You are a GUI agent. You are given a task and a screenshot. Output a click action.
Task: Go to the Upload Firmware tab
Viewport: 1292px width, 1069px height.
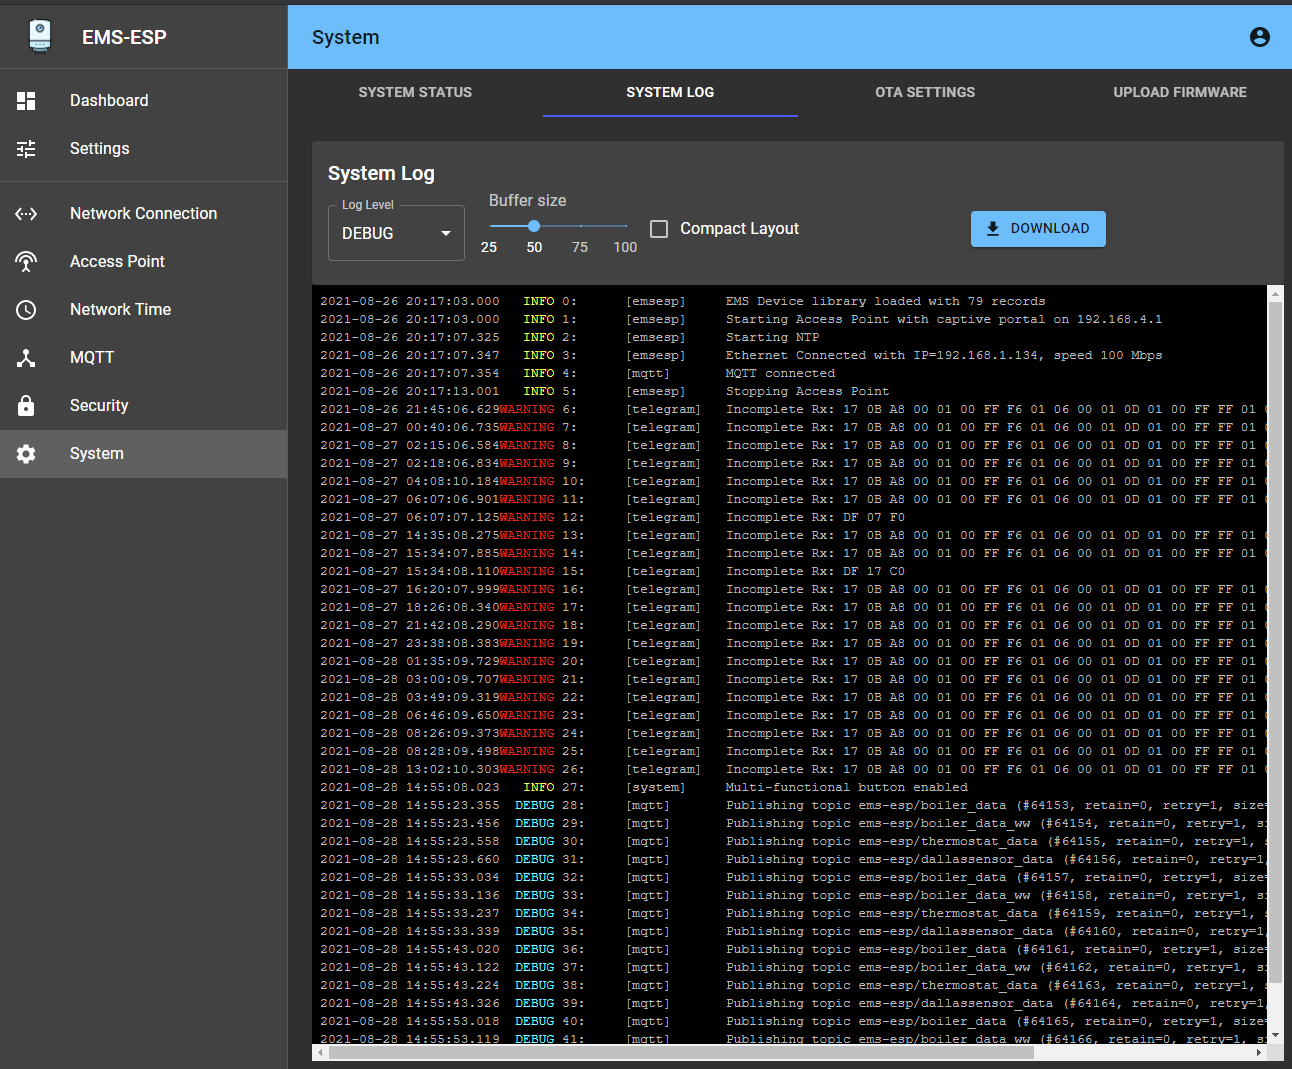click(1179, 92)
